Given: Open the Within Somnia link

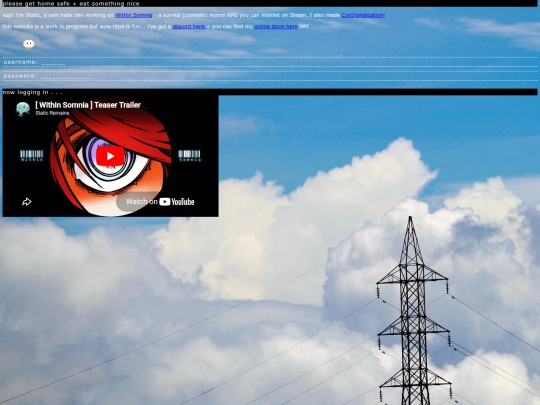Looking at the screenshot, I should pyautogui.click(x=133, y=15).
